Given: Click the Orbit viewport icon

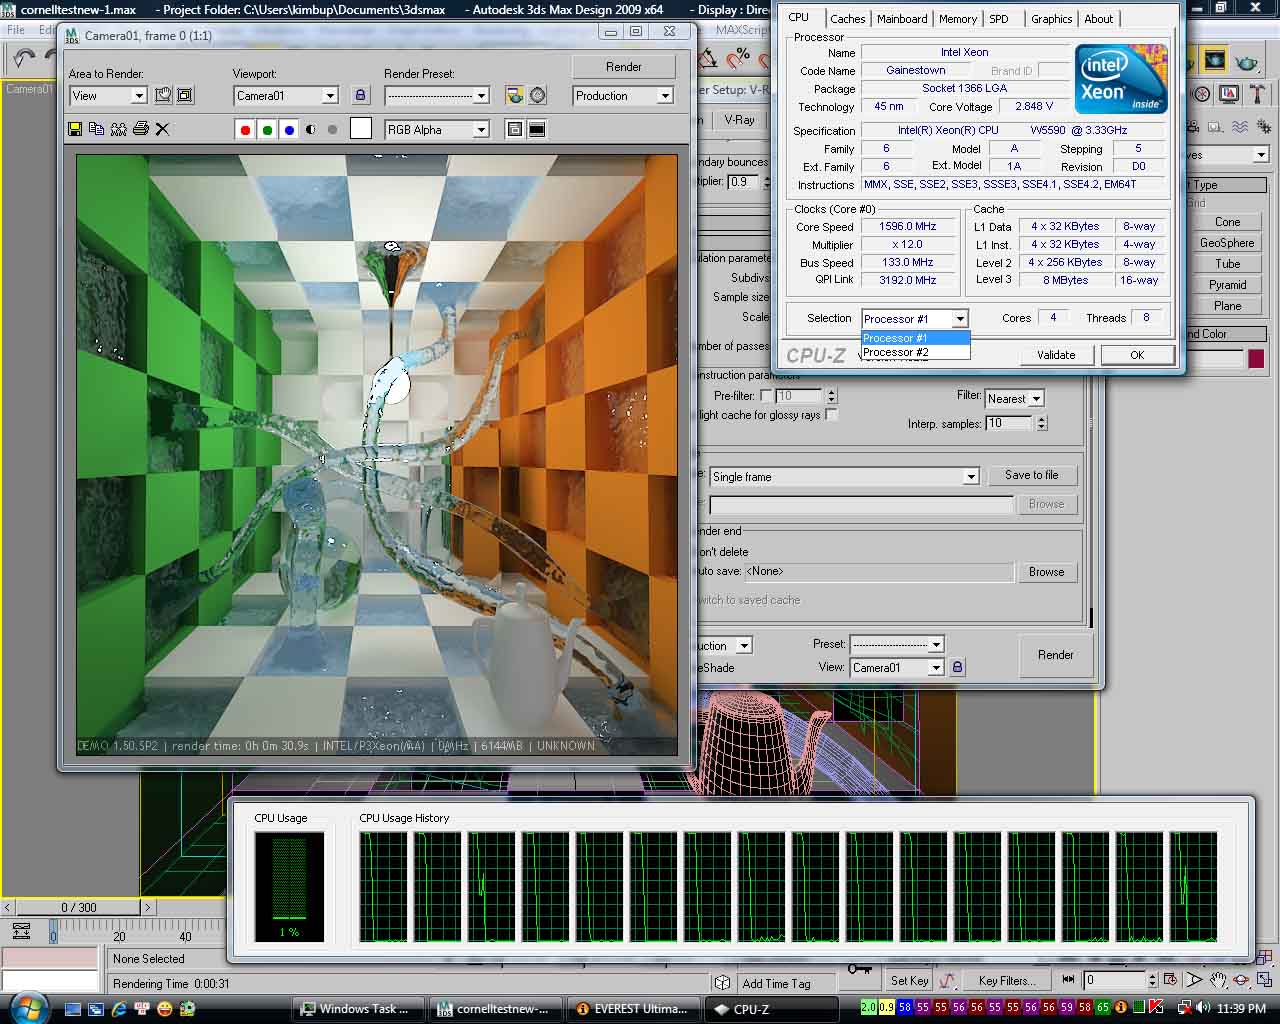Looking at the screenshot, I should tap(1241, 981).
